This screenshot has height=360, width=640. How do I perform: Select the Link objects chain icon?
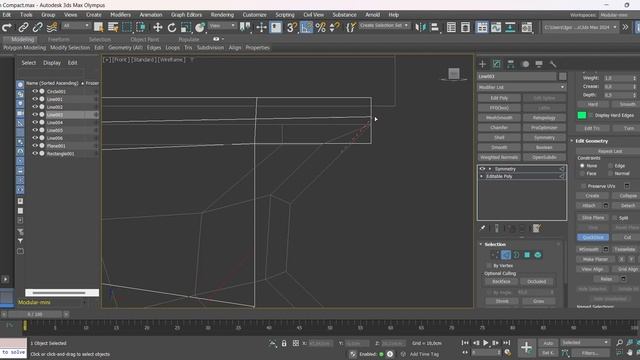23,27
